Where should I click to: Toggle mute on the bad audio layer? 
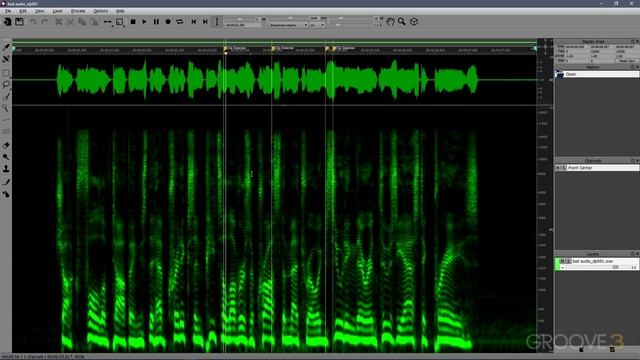562,261
